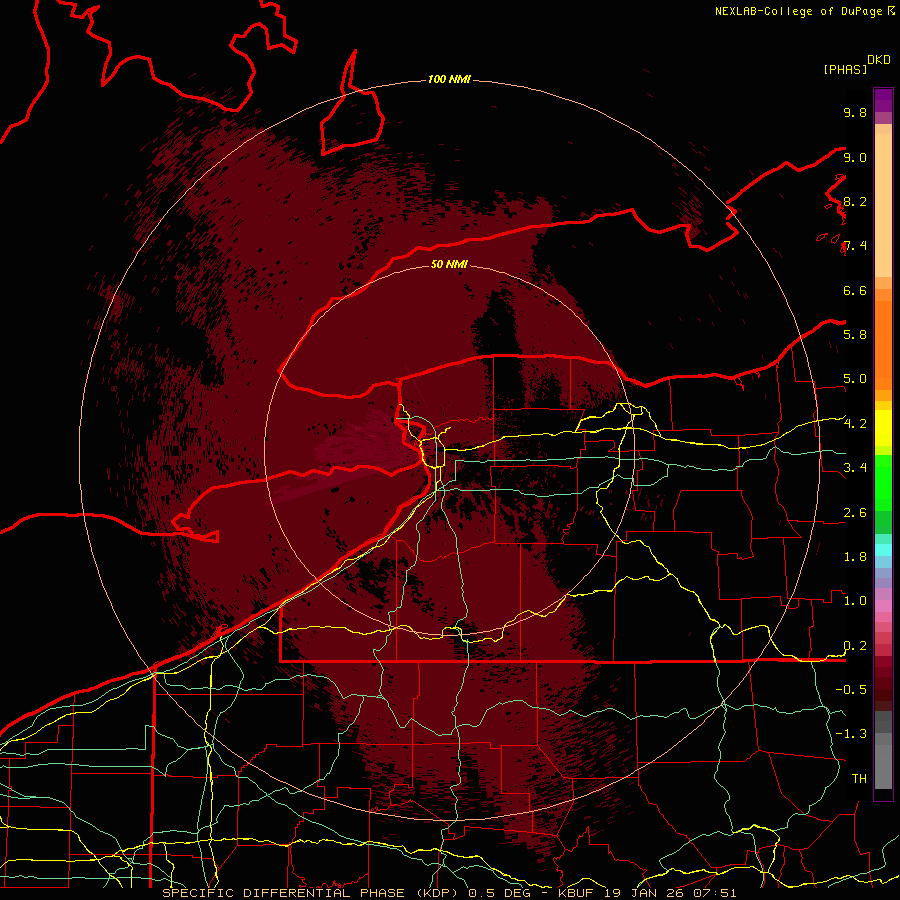900x900 pixels.
Task: Click the 1.0 scale value
Action: (855, 601)
